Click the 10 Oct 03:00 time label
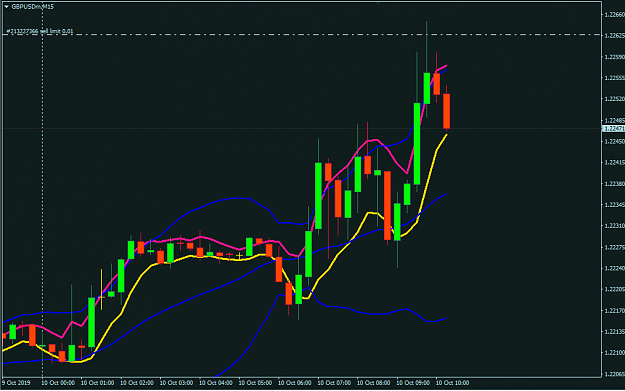 pos(176,383)
